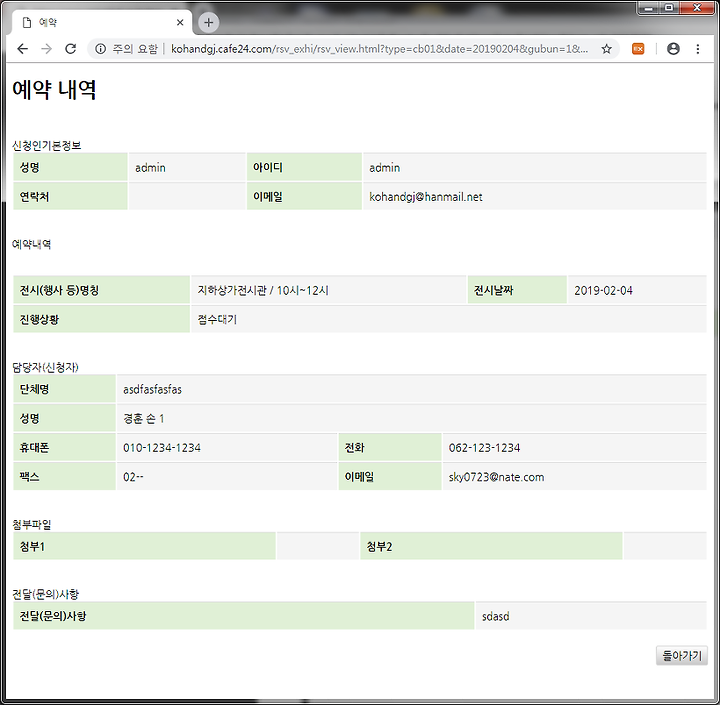Screen dimensions: 720x705
Task: Minimize the browser window
Action: tap(649, 8)
